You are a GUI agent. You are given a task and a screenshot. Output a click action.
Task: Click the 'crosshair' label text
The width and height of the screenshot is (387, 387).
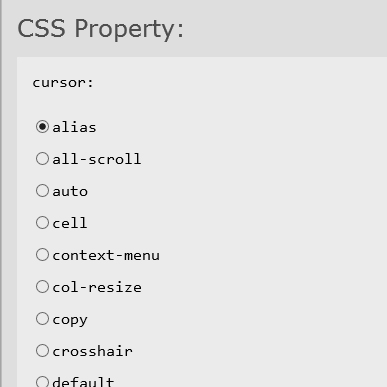tap(92, 351)
